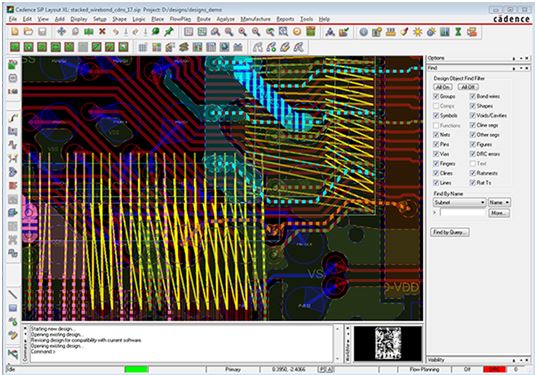This screenshot has height=375, width=535.
Task: Open the Name dropdown in Find panel
Action: (x=499, y=202)
